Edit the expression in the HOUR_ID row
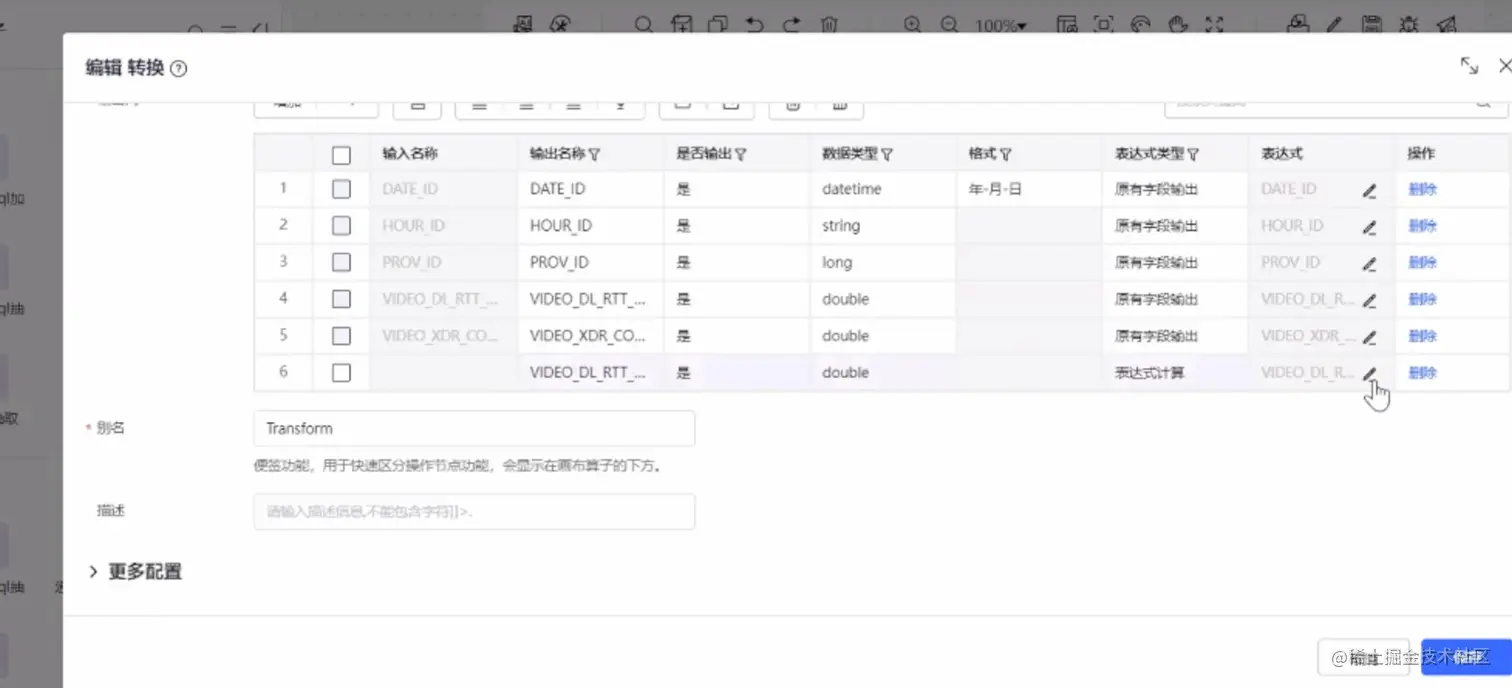Viewport: 1512px width, 688px height. [1369, 227]
